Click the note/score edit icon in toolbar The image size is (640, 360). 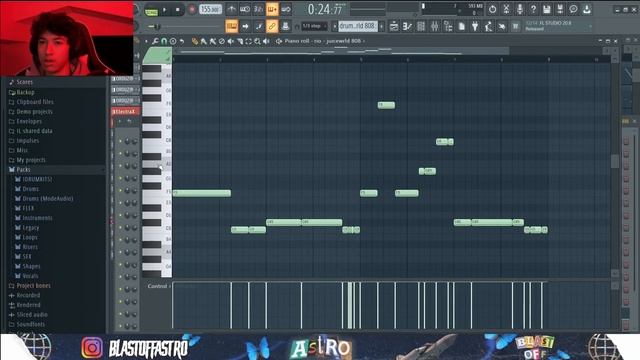[259, 27]
